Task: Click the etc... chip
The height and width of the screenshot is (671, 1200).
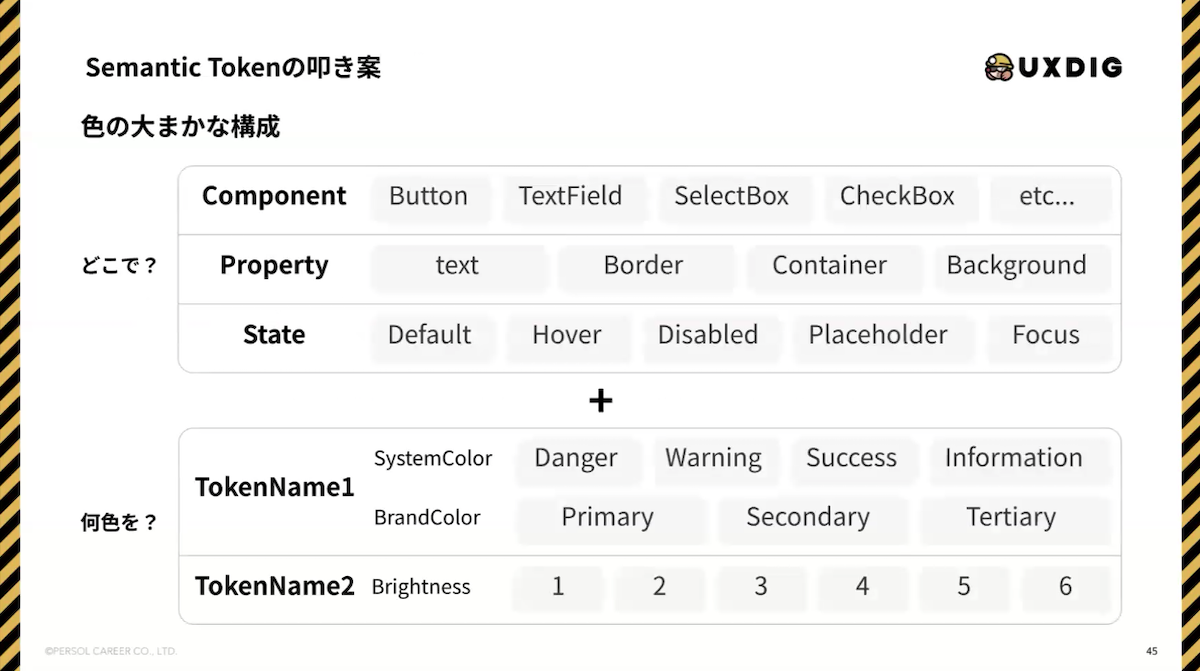Action: click(x=1048, y=197)
